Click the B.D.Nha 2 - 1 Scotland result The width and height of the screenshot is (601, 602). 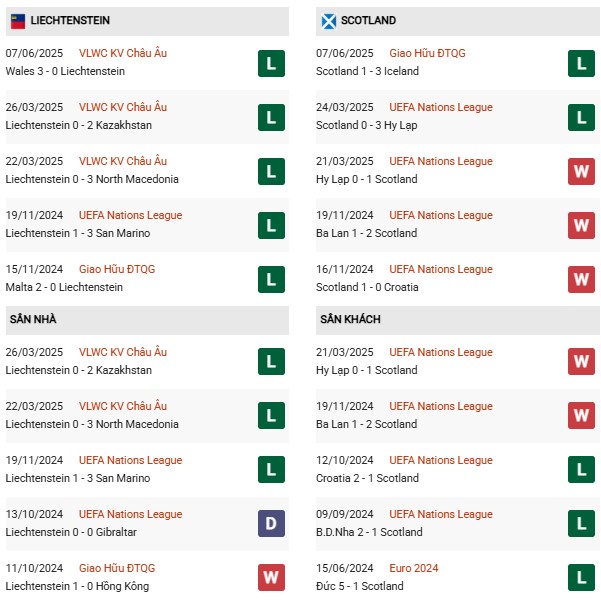click(x=369, y=532)
